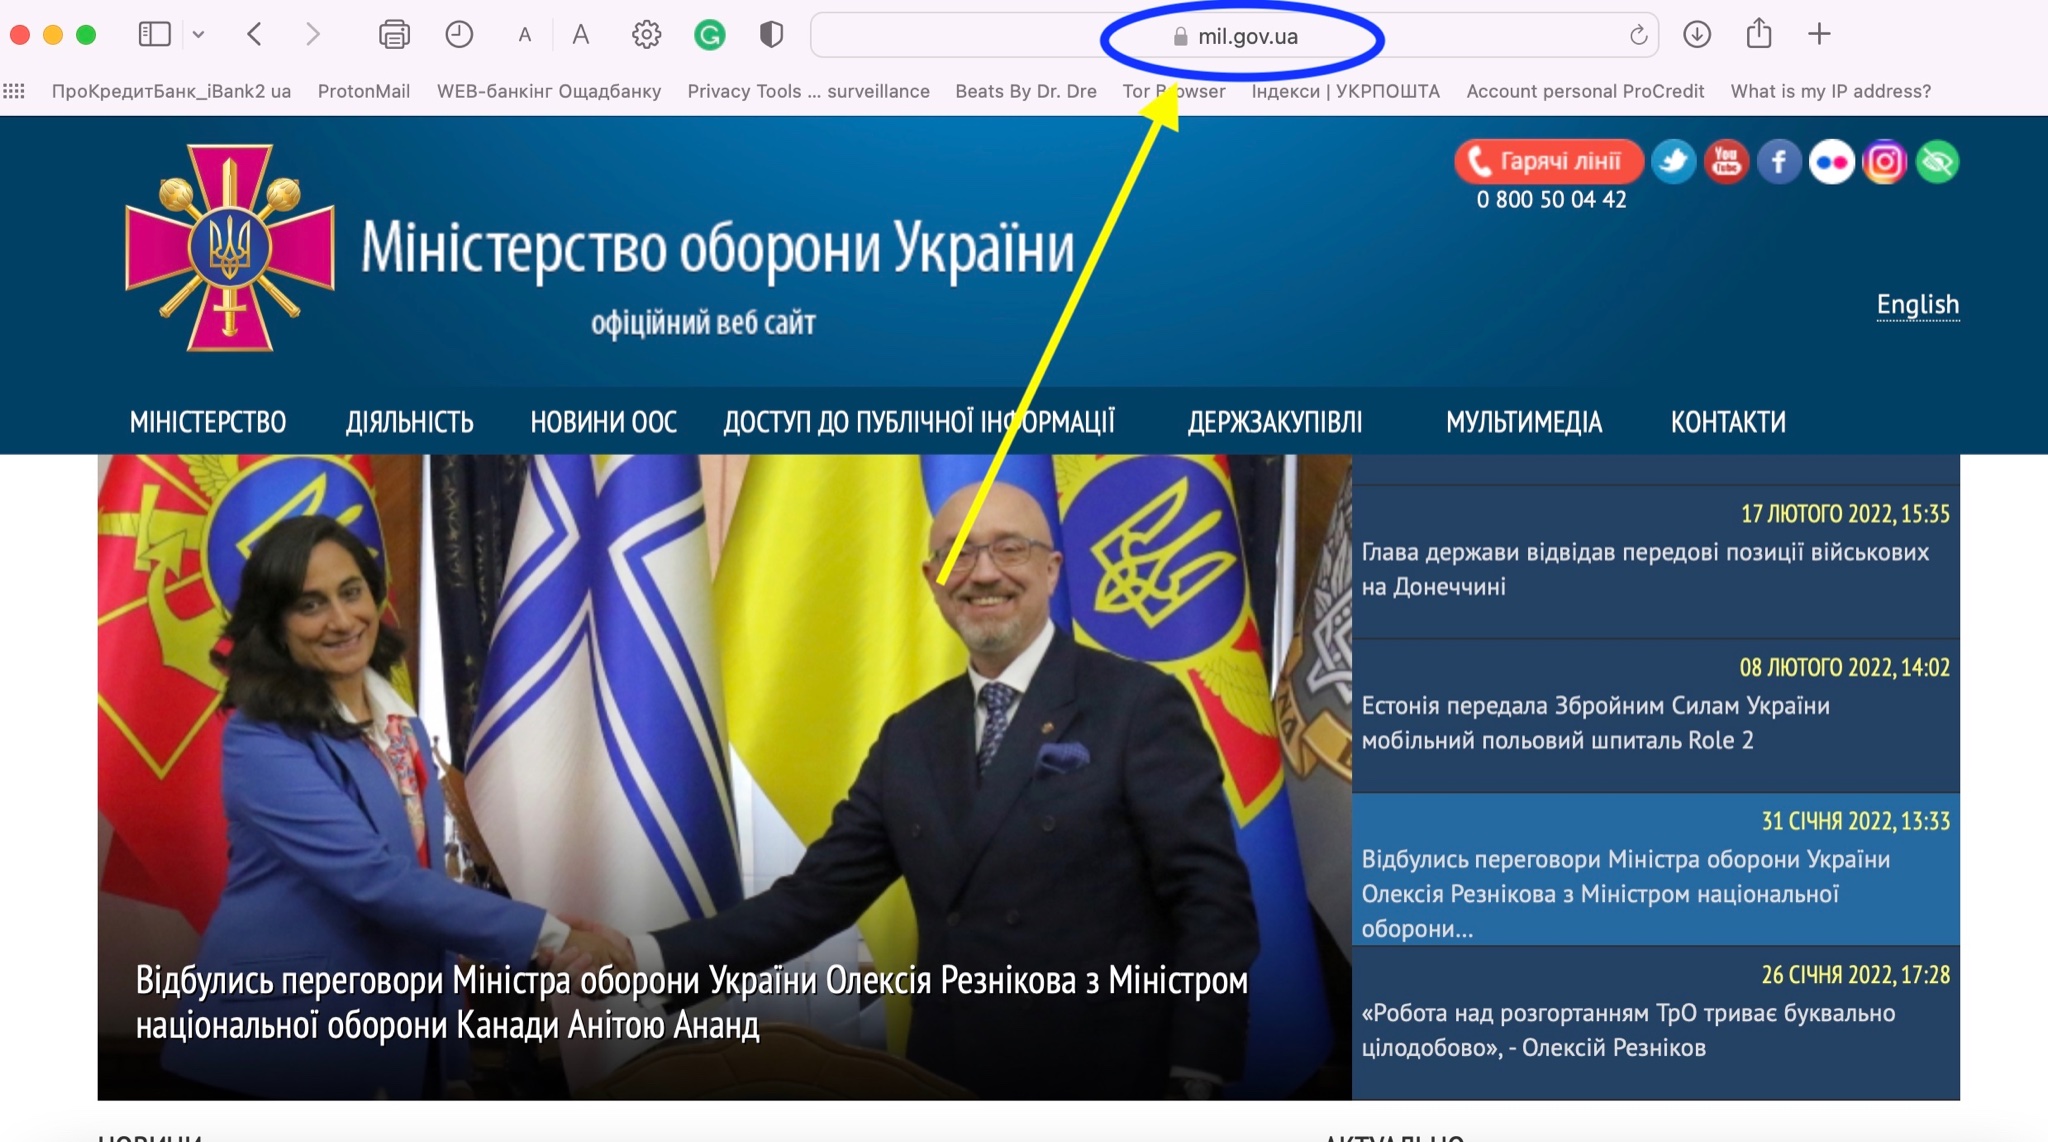The image size is (2048, 1142).
Task: Switch site language to English
Action: (x=1917, y=304)
